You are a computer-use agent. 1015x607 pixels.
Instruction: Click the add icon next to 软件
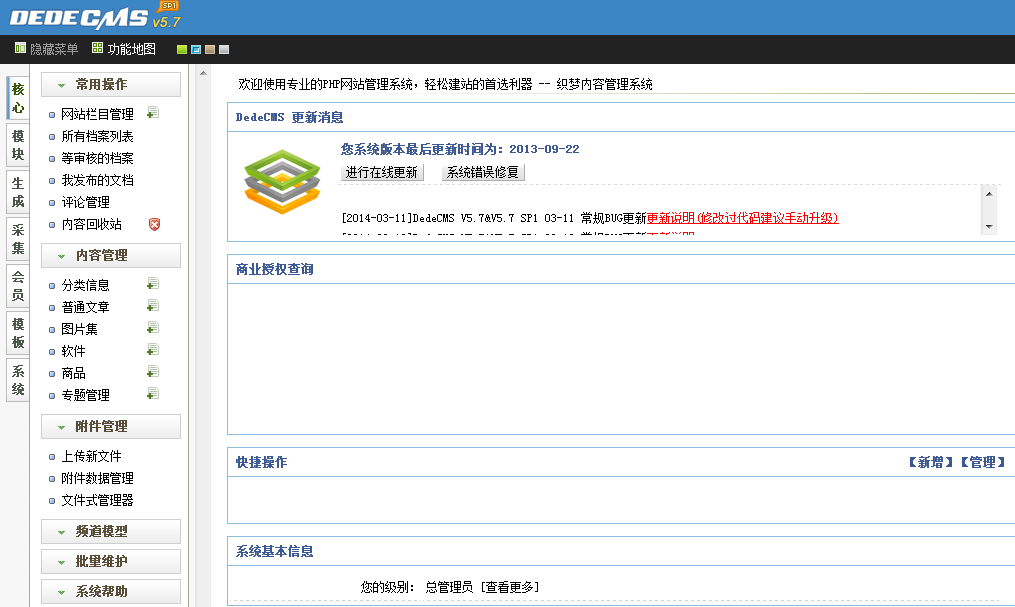point(153,350)
